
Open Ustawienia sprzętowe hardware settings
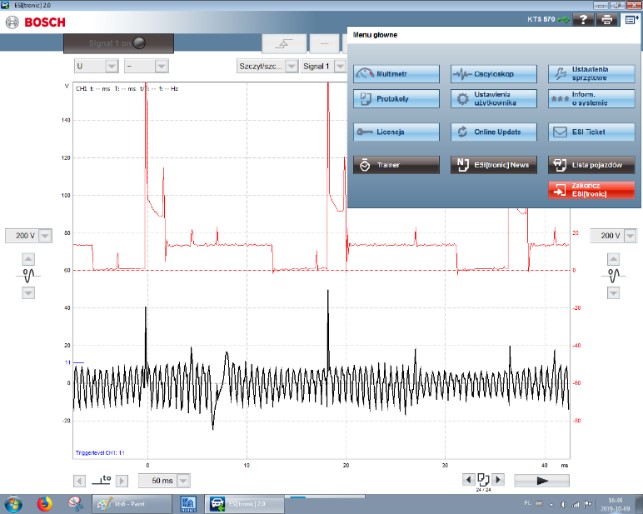[x=590, y=74]
